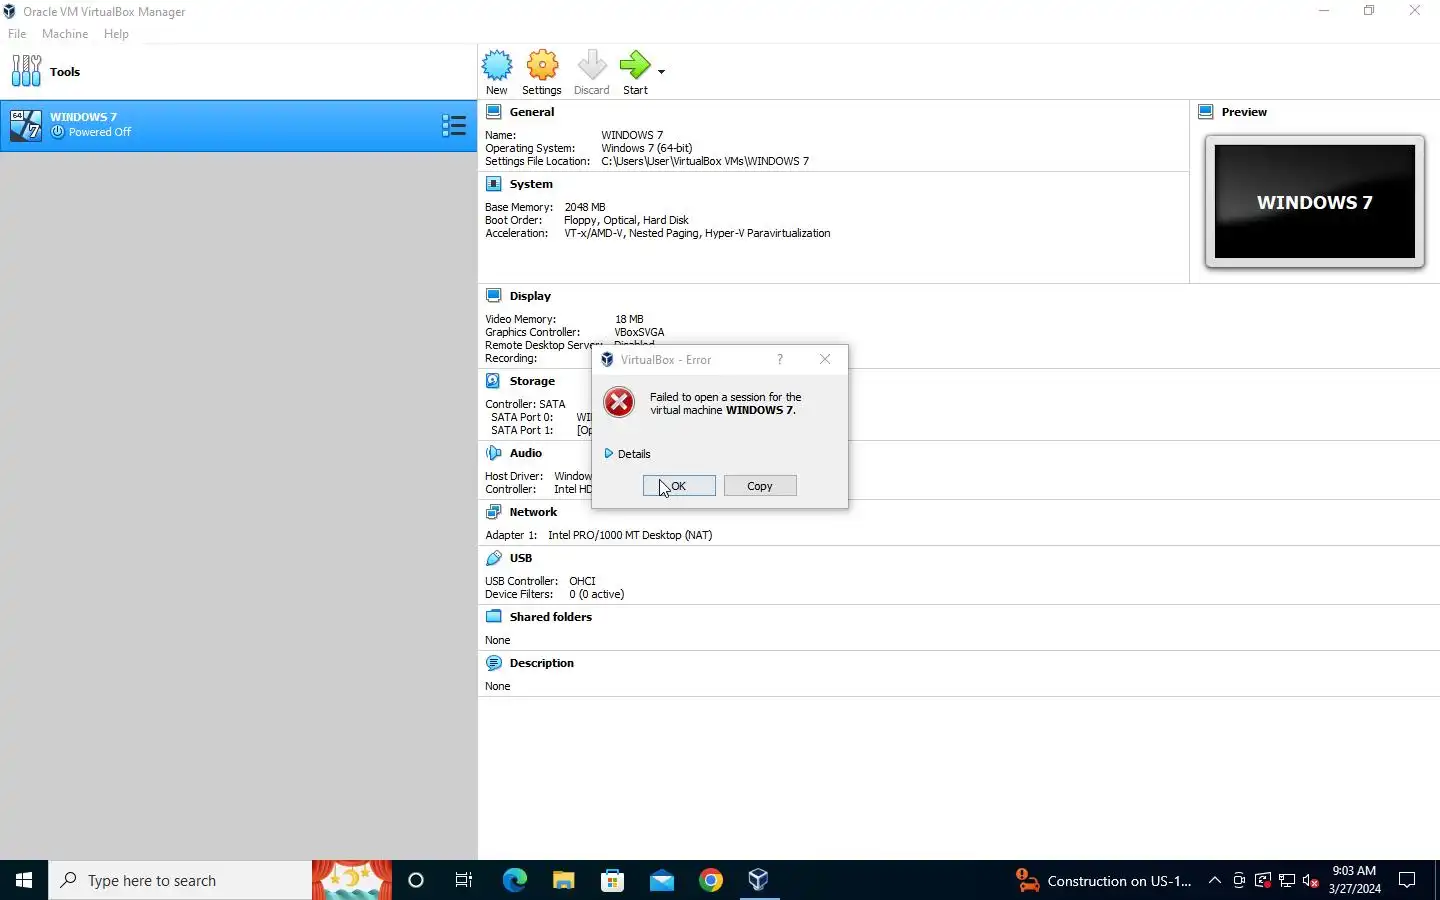This screenshot has width=1440, height=900.
Task: Click Copy in the error dialog
Action: coord(760,486)
